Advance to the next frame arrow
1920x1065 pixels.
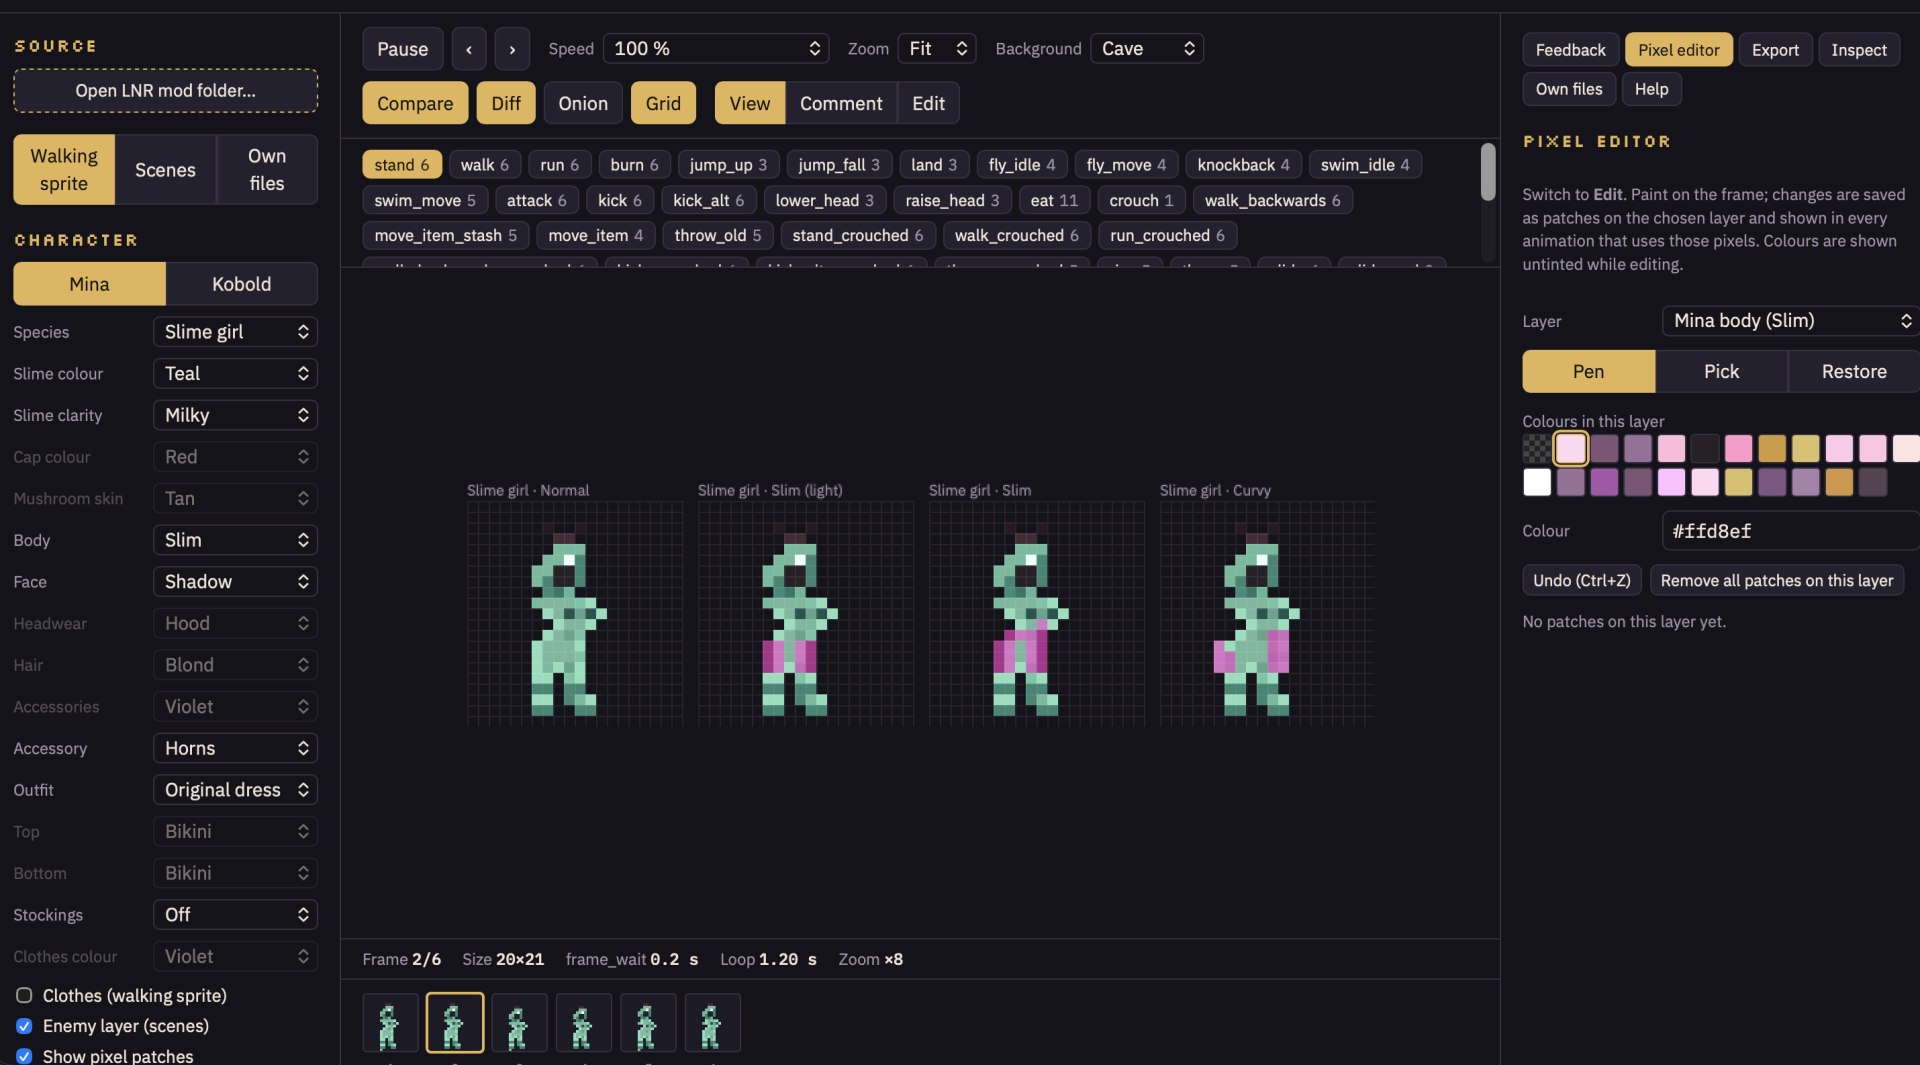(x=512, y=49)
